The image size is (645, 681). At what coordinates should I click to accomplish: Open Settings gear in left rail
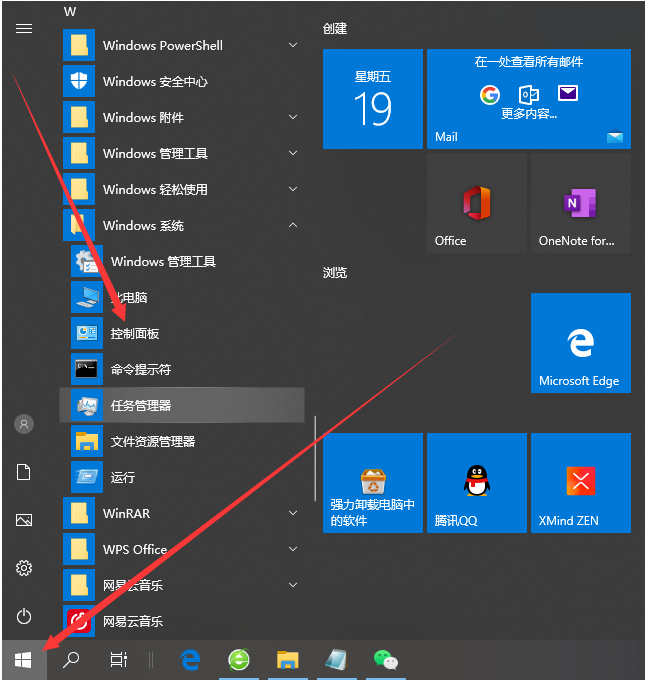click(24, 568)
